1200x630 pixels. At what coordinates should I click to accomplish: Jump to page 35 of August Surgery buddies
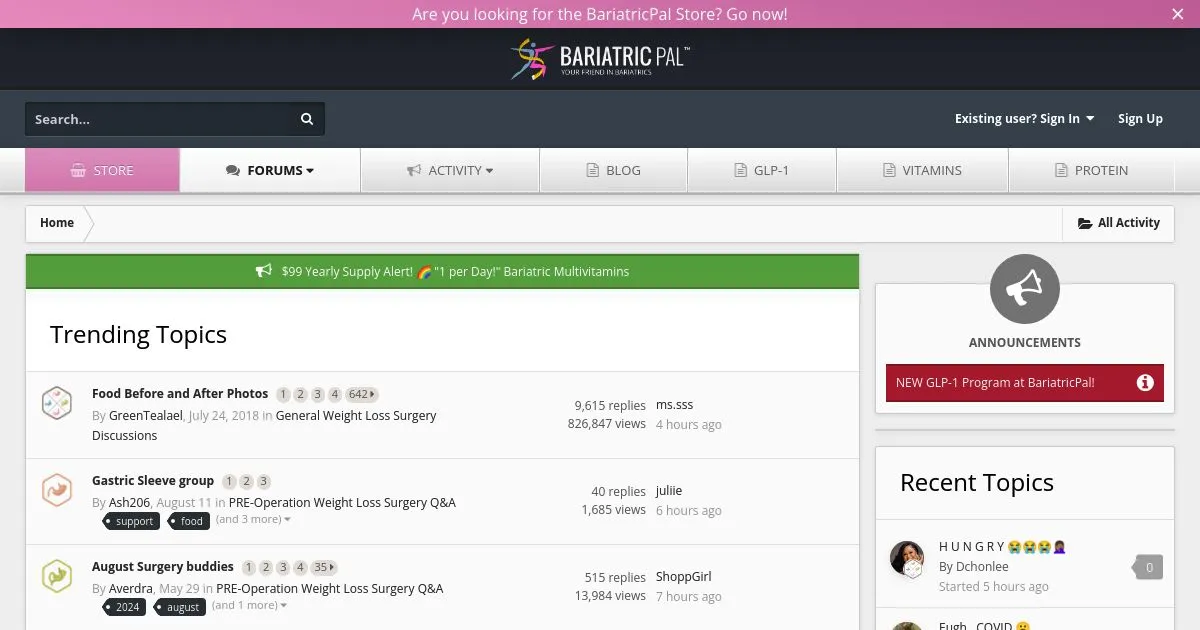[324, 568]
